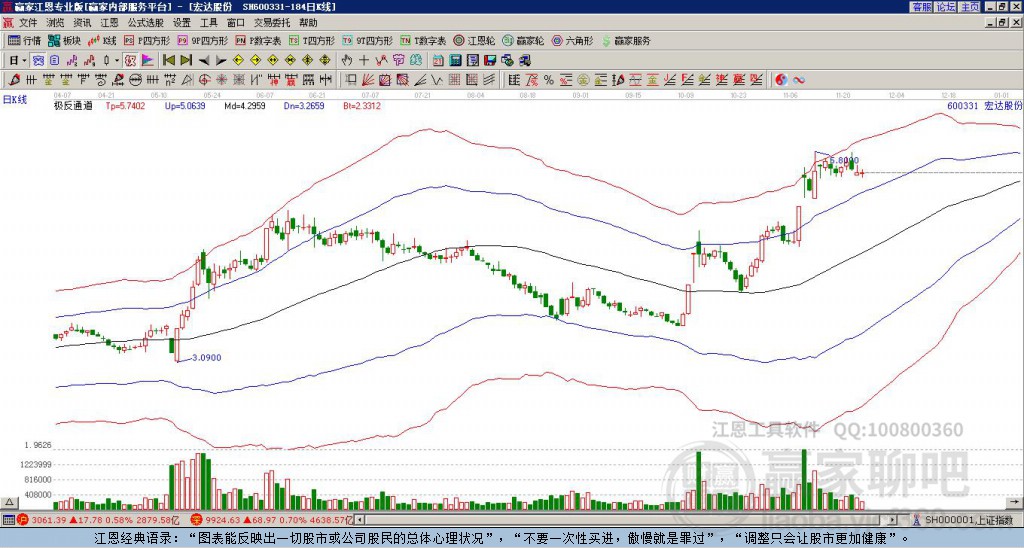Click the 节 solar term icon

coord(398,61)
